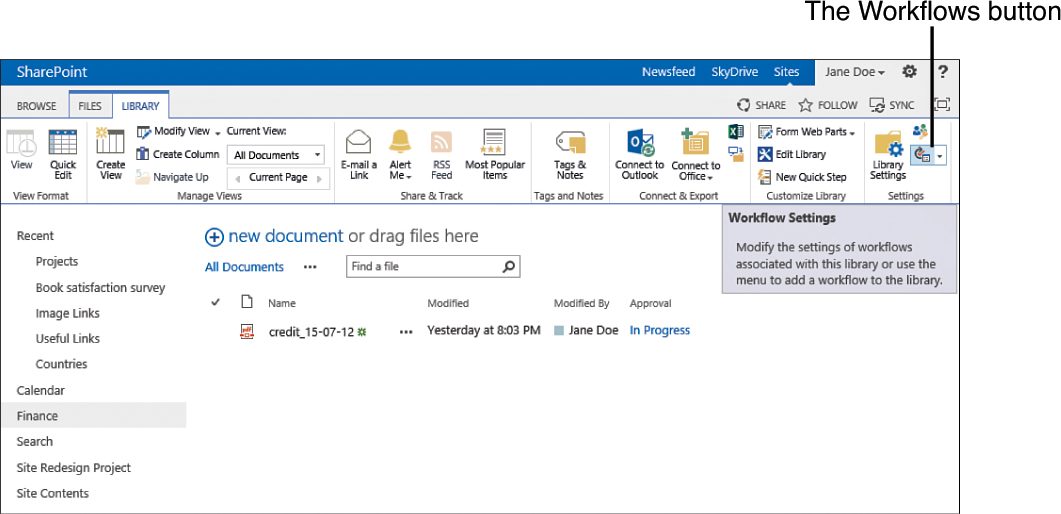Image resolution: width=1061 pixels, height=514 pixels.
Task: Open Calendar in the left navigation
Action: [41, 390]
